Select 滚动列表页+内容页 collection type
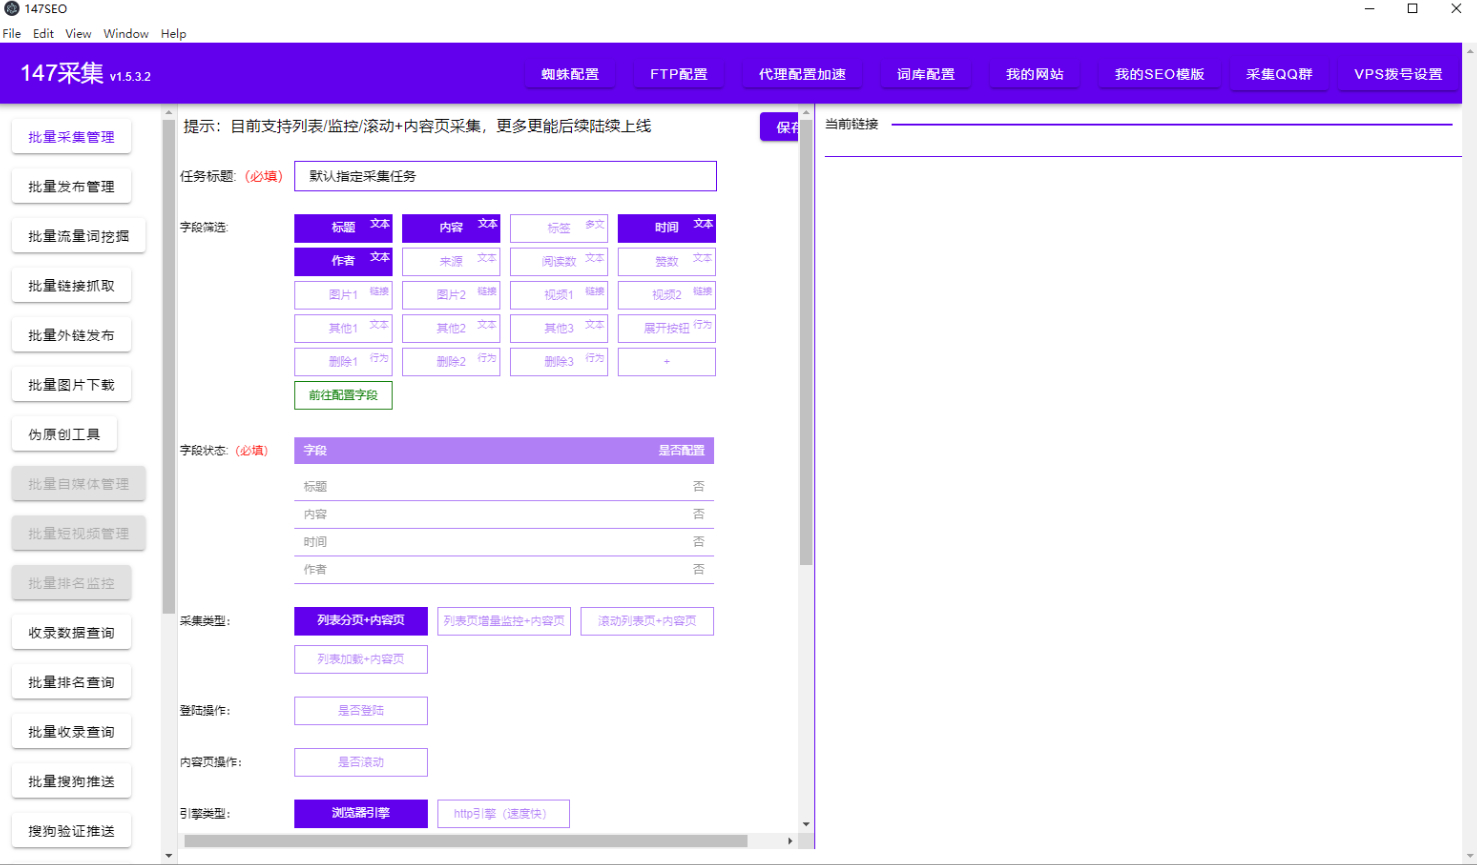 (647, 621)
